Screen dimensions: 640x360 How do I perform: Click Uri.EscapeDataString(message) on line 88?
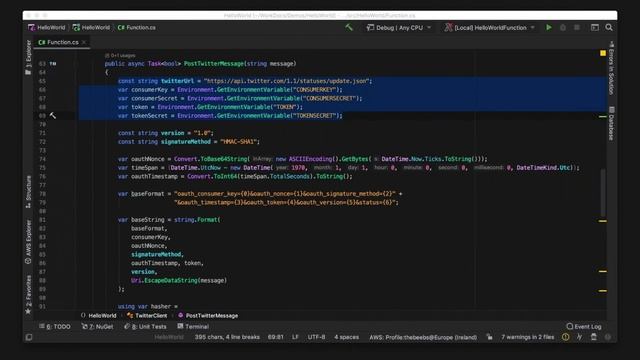(179, 280)
